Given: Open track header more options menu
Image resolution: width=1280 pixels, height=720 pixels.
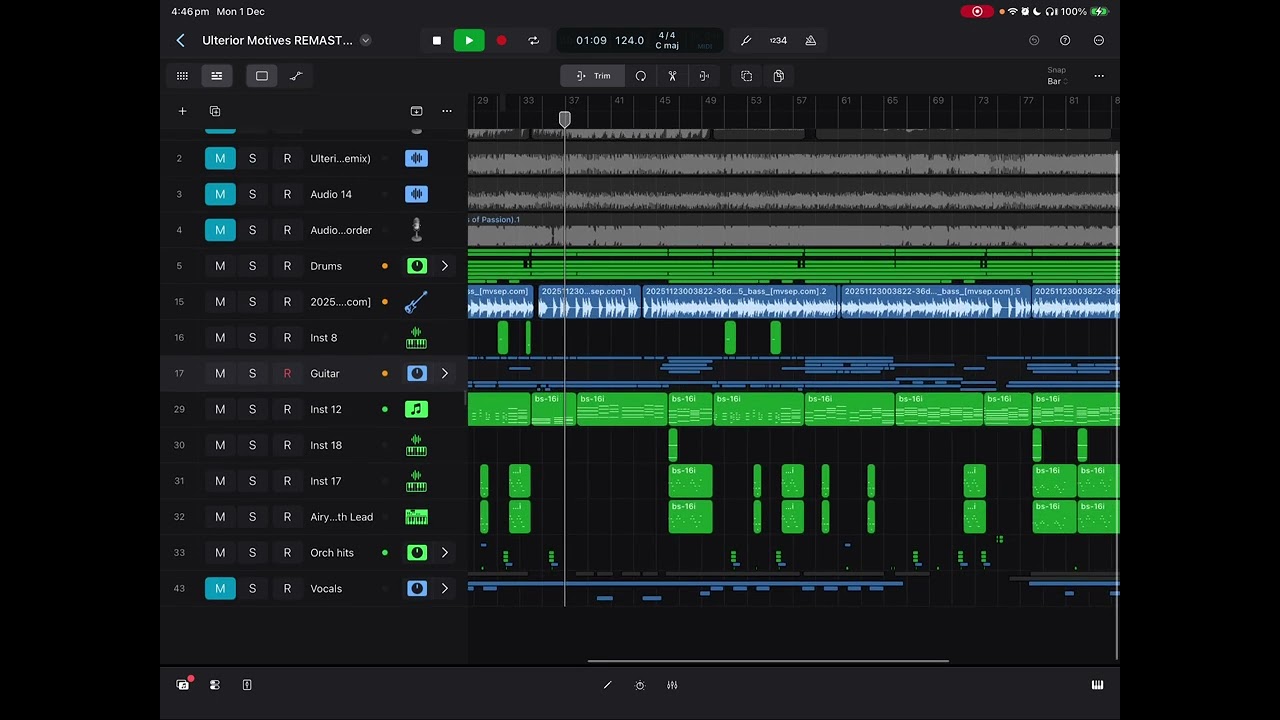Looking at the screenshot, I should (447, 111).
